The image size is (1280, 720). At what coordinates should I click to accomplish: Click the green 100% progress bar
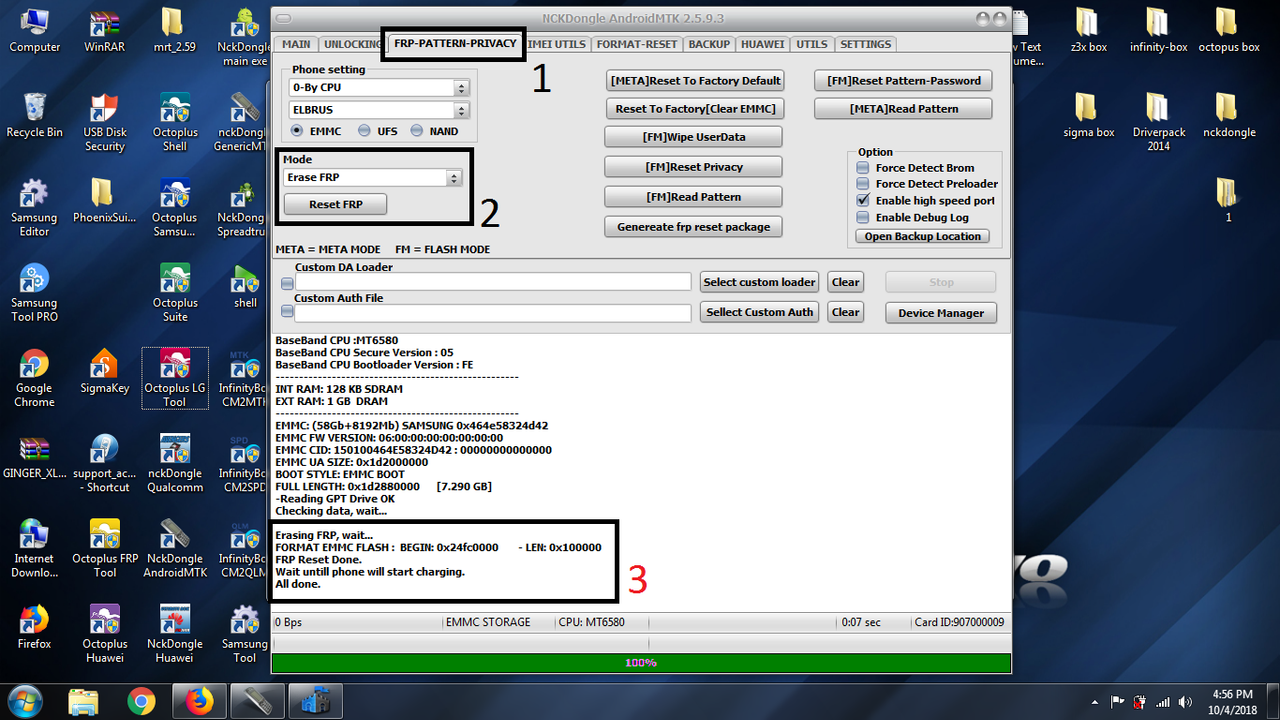pyautogui.click(x=641, y=663)
